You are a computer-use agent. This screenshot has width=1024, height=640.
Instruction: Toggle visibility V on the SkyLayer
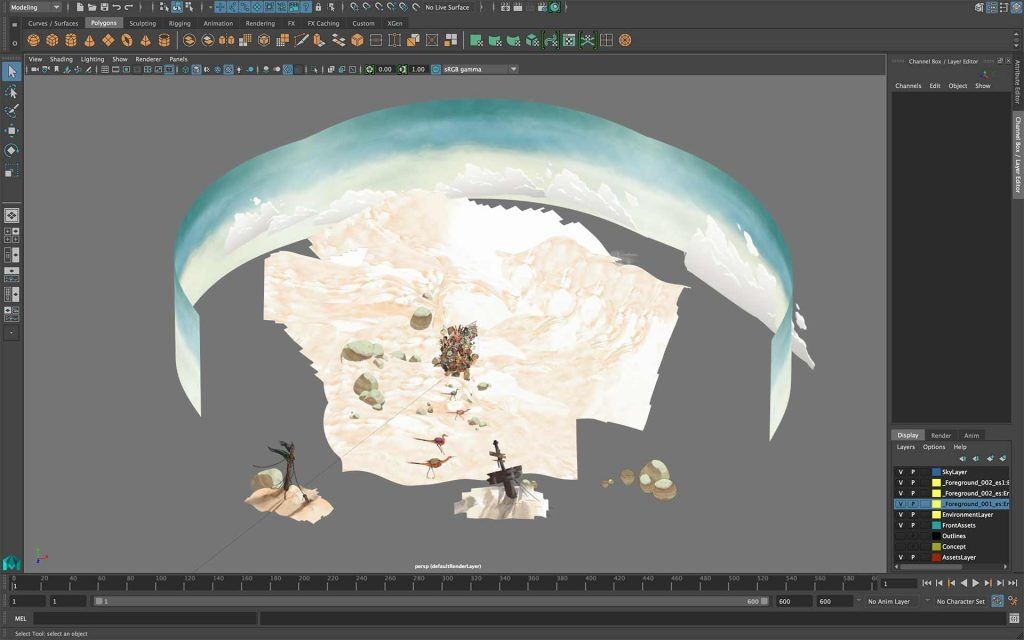click(900, 471)
